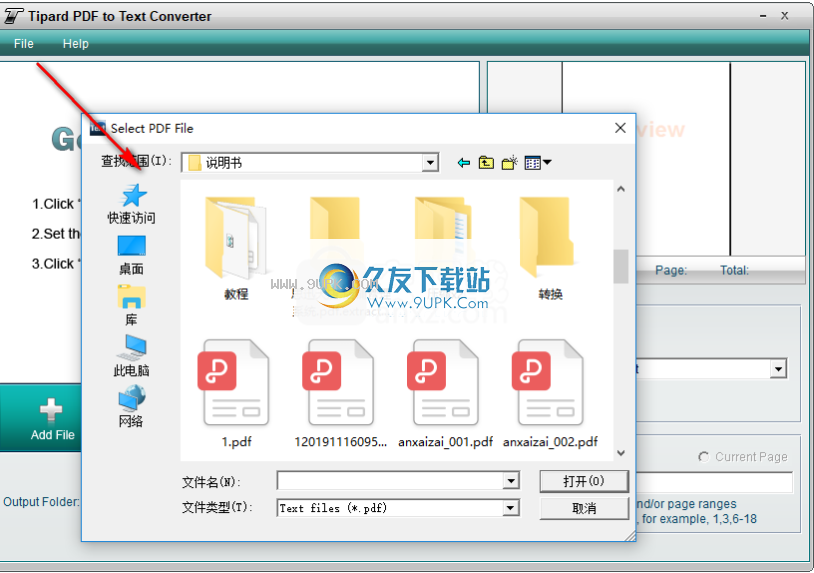The image size is (814, 573).
Task: Select 库 libraries shortcut
Action: 131,306
